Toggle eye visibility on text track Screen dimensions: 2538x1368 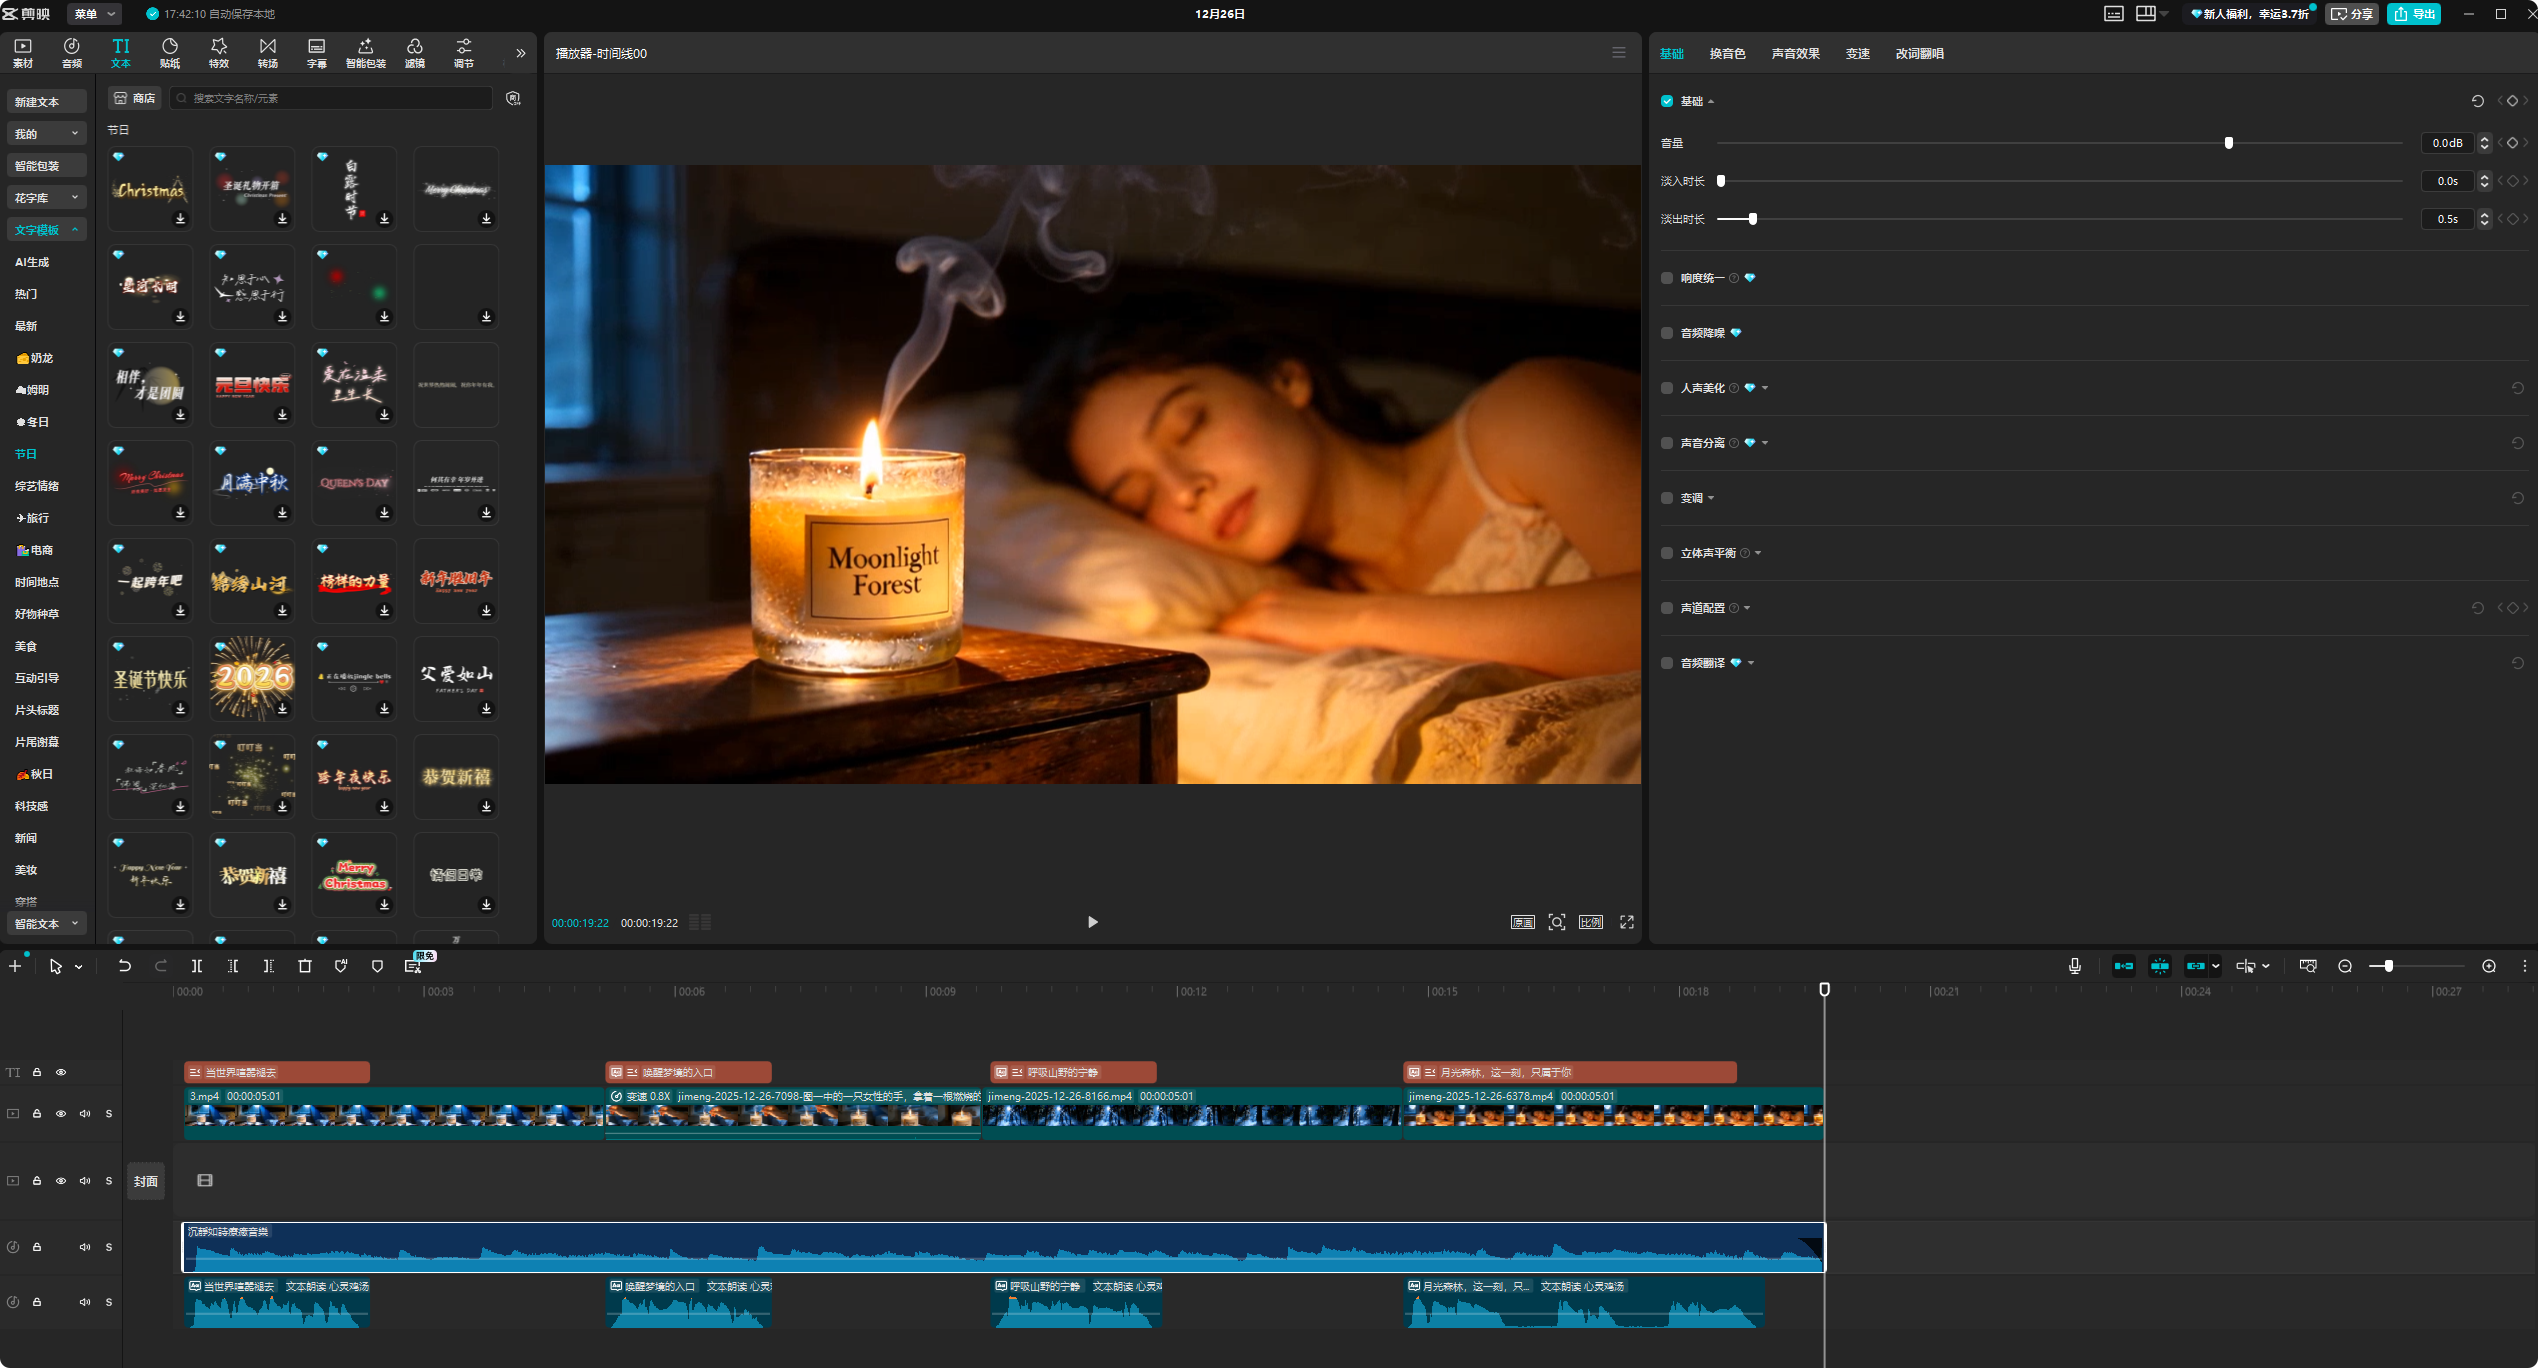click(x=61, y=1072)
